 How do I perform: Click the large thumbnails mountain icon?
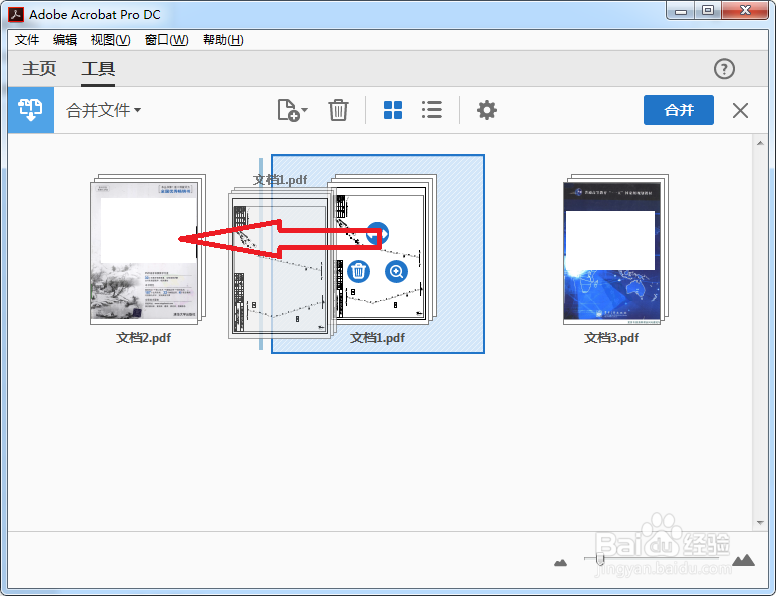point(743,560)
